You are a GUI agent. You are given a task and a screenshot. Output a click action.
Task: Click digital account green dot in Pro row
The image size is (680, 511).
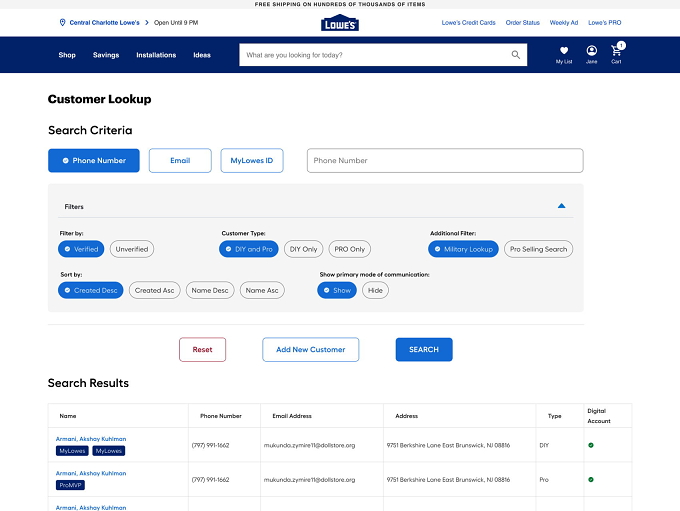pos(591,479)
